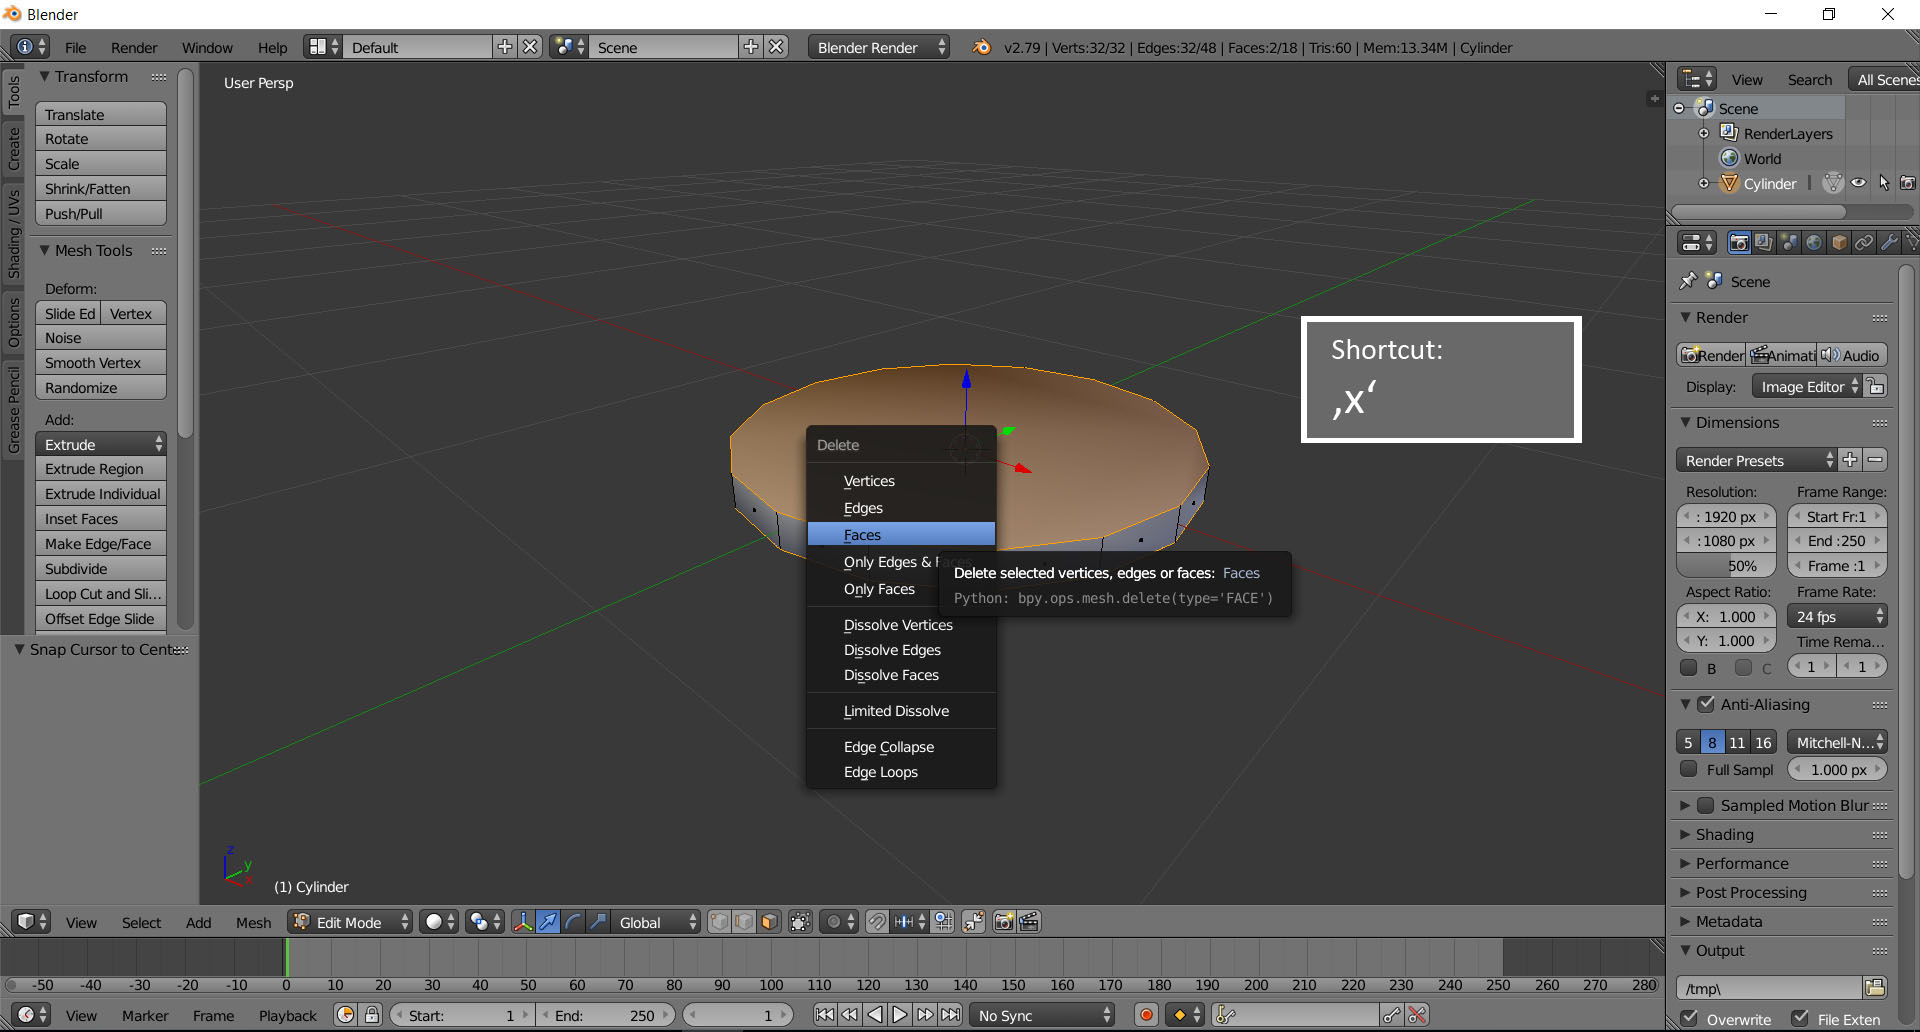Click the Render image button
The width and height of the screenshot is (1920, 1032).
(x=1712, y=355)
